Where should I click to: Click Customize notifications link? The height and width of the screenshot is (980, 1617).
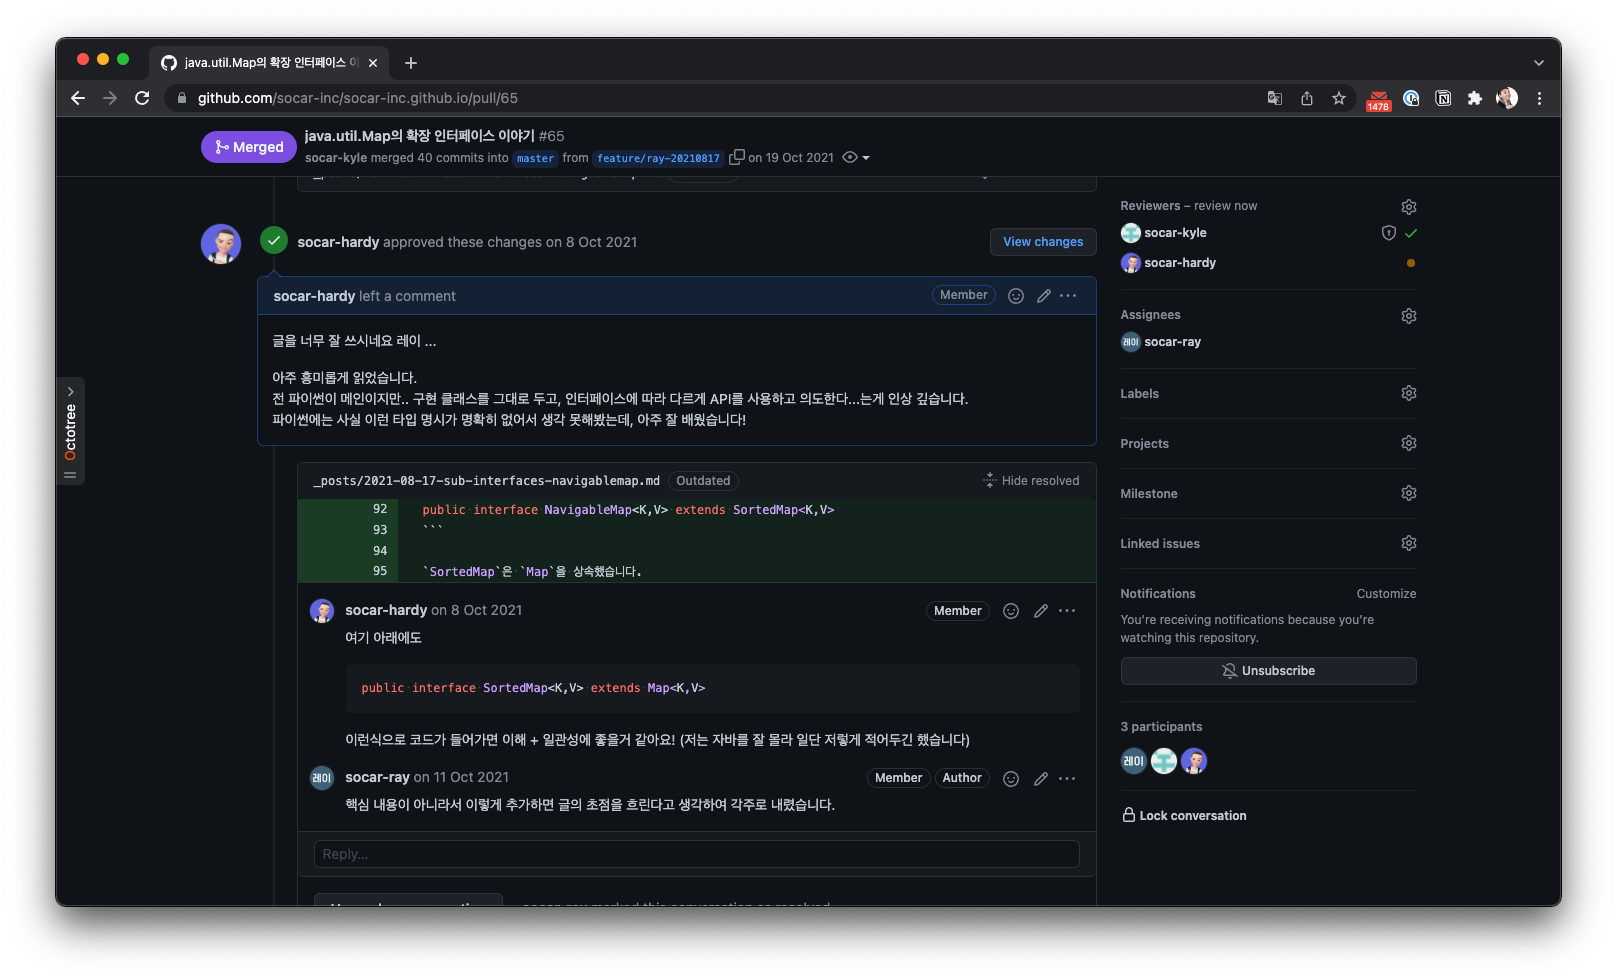[1386, 594]
